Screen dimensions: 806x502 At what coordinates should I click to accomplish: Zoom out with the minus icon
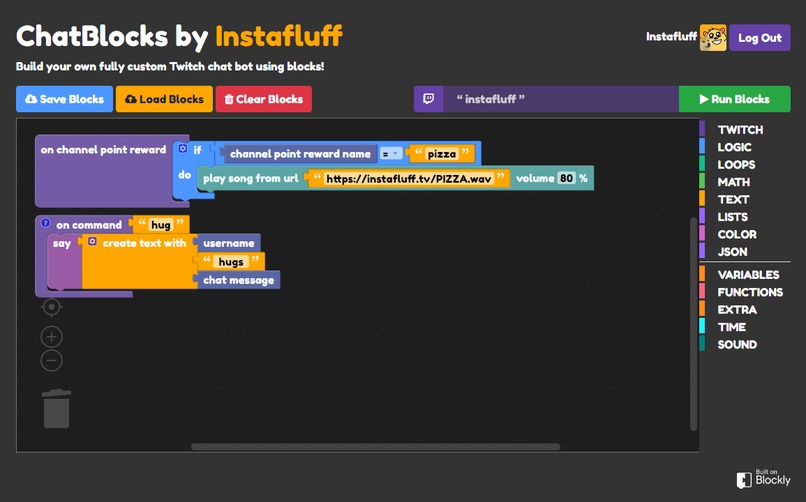pos(51,360)
